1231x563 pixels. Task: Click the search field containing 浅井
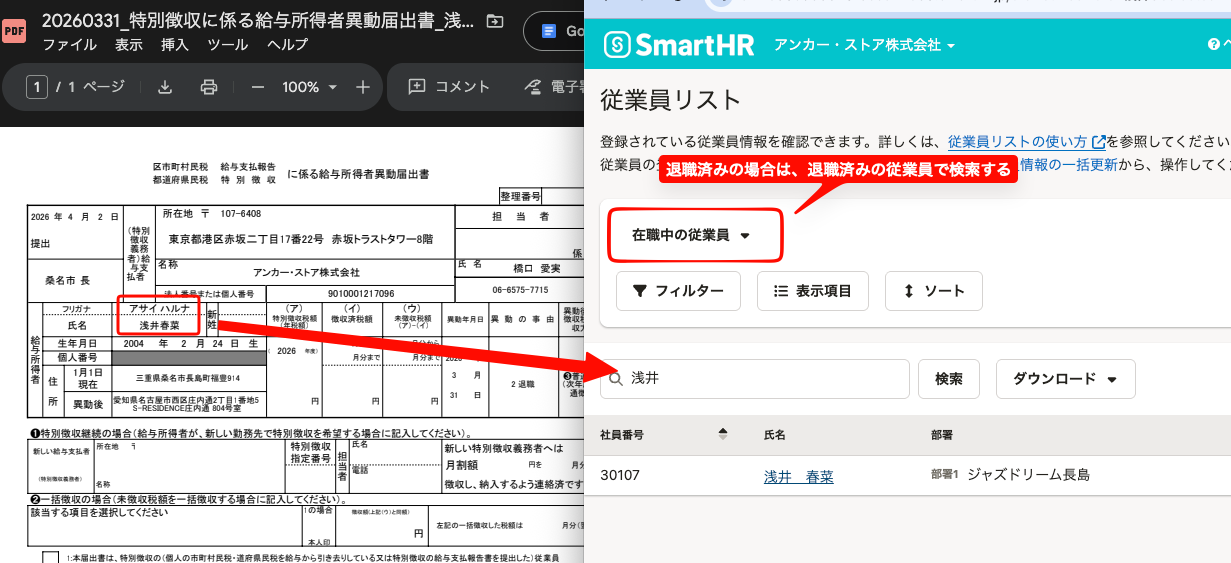(x=754, y=379)
